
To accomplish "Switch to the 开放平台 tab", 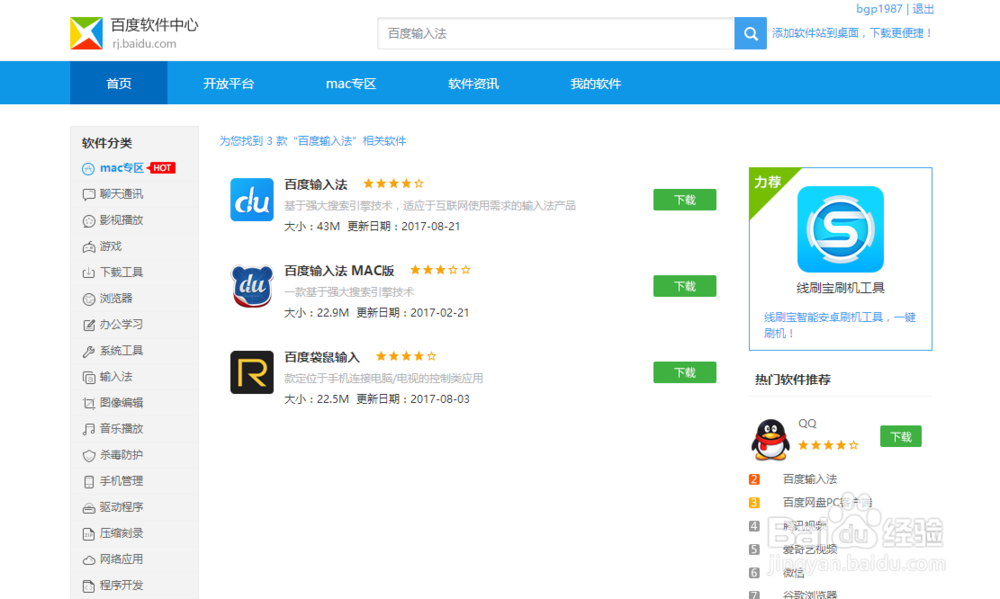I will click(x=232, y=83).
